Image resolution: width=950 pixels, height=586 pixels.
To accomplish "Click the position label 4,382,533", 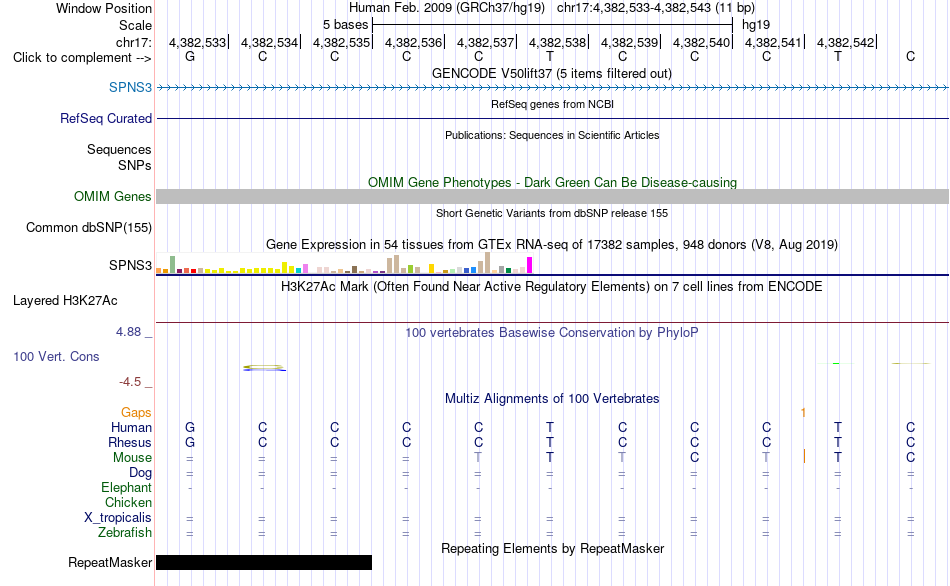I will 198,42.
